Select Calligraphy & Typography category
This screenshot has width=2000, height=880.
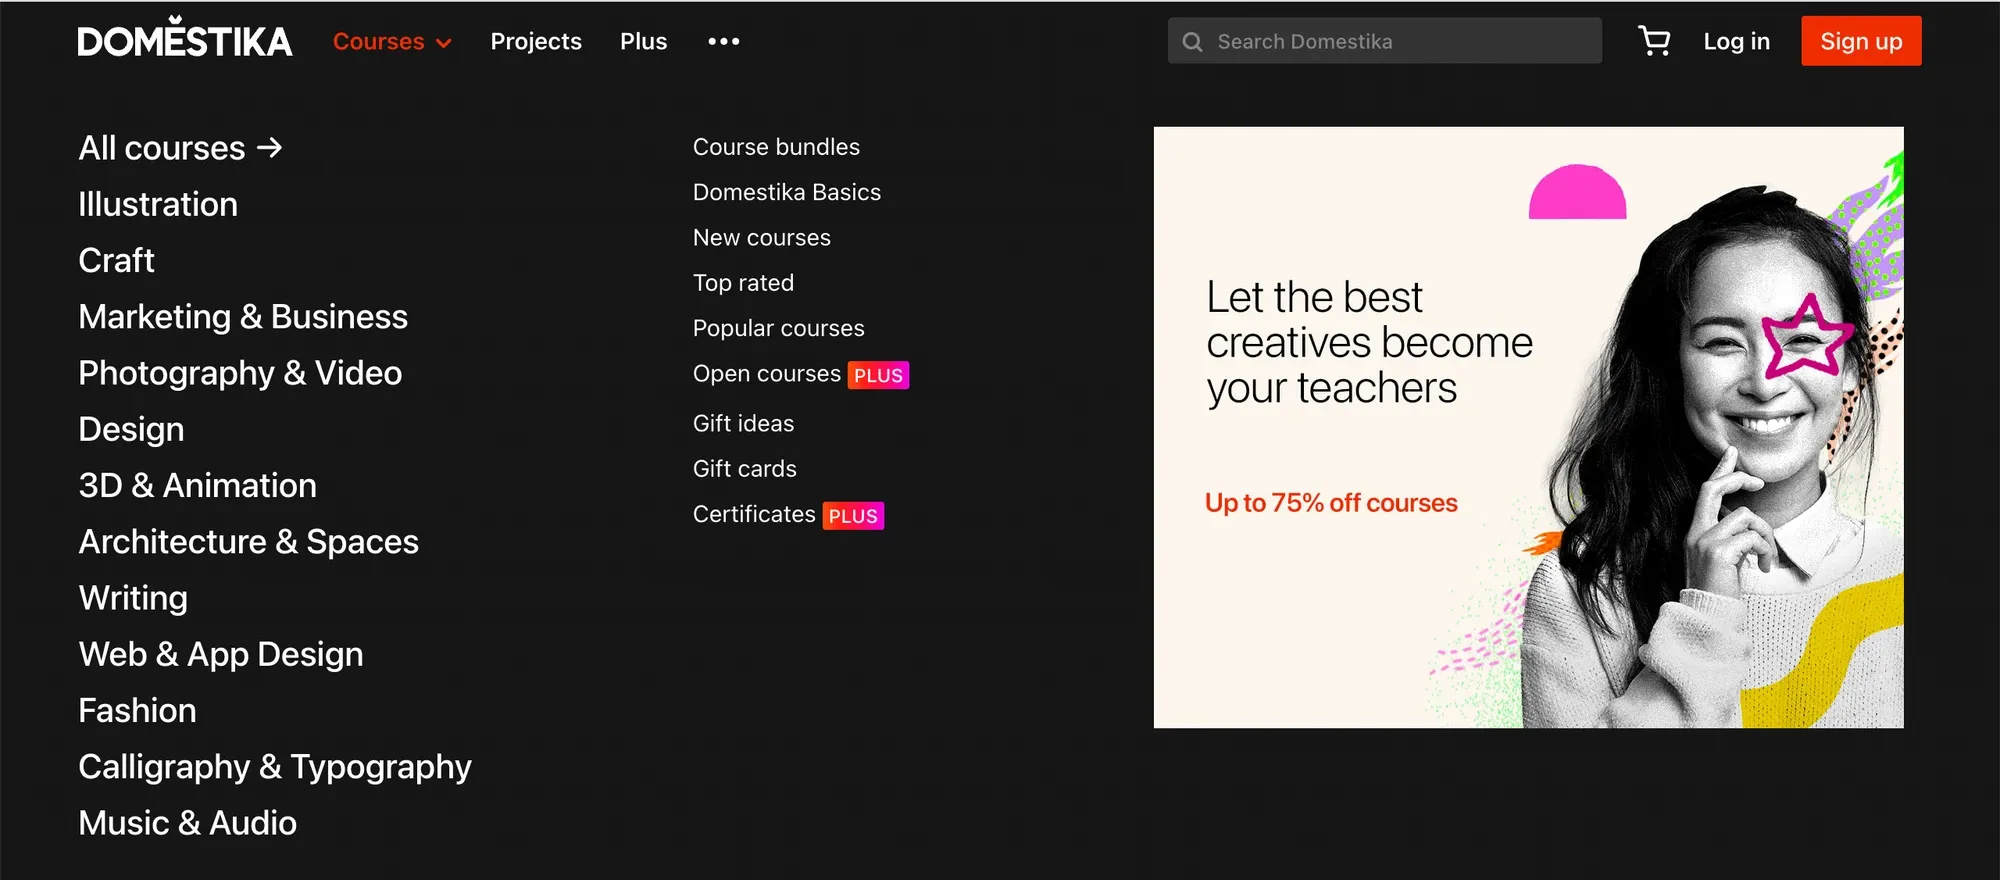tap(275, 767)
